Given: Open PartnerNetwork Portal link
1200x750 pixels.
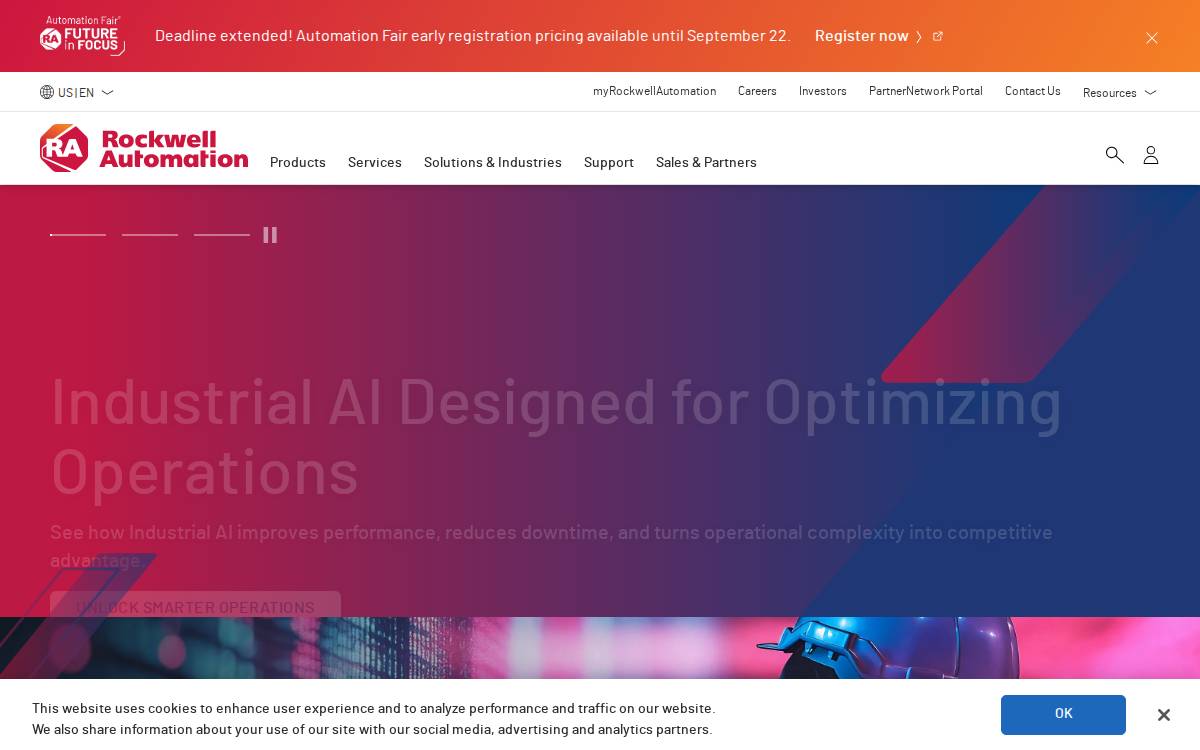Looking at the screenshot, I should (x=926, y=91).
